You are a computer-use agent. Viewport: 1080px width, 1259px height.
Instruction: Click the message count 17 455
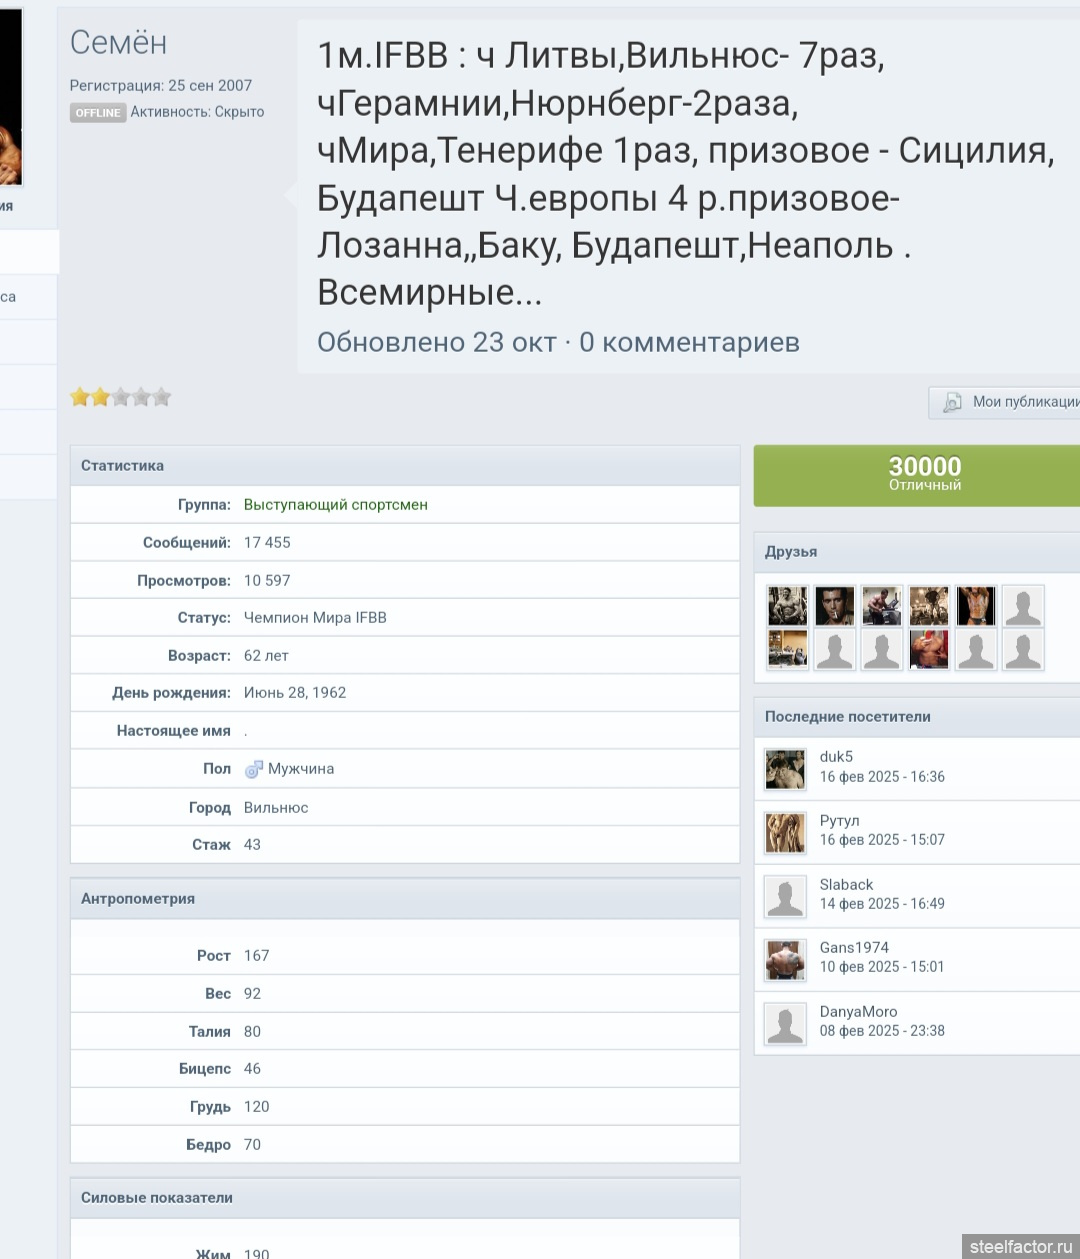267,543
